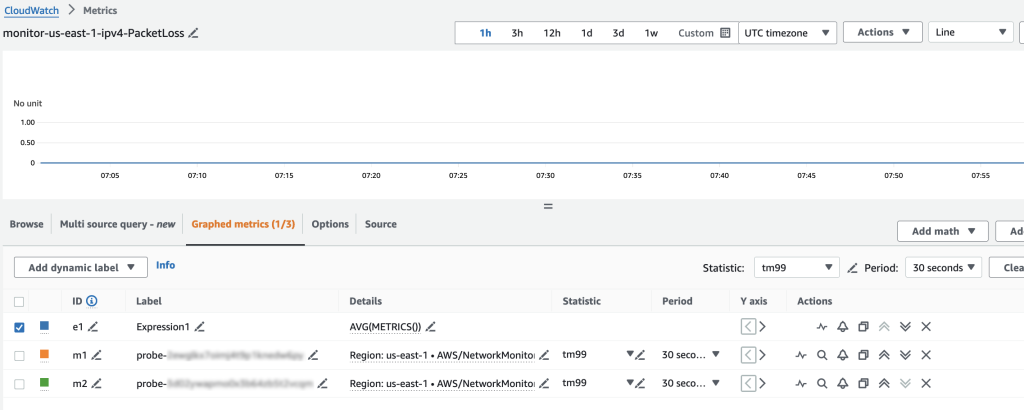Check the m2 row checkbox
Viewport: 1024px width, 410px height.
tap(19, 384)
